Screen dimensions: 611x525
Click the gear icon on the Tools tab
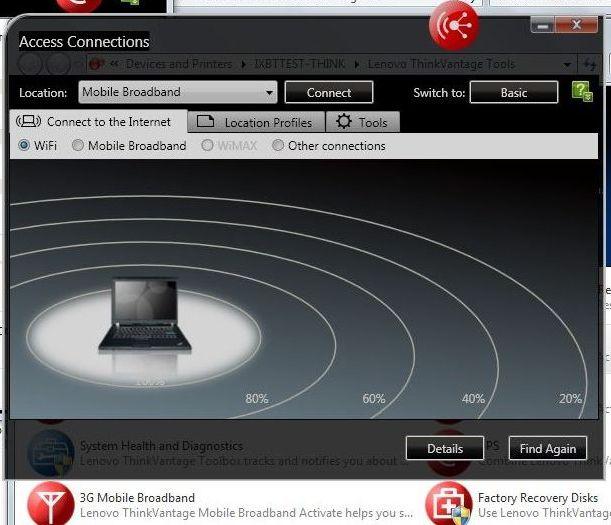pyautogui.click(x=344, y=122)
